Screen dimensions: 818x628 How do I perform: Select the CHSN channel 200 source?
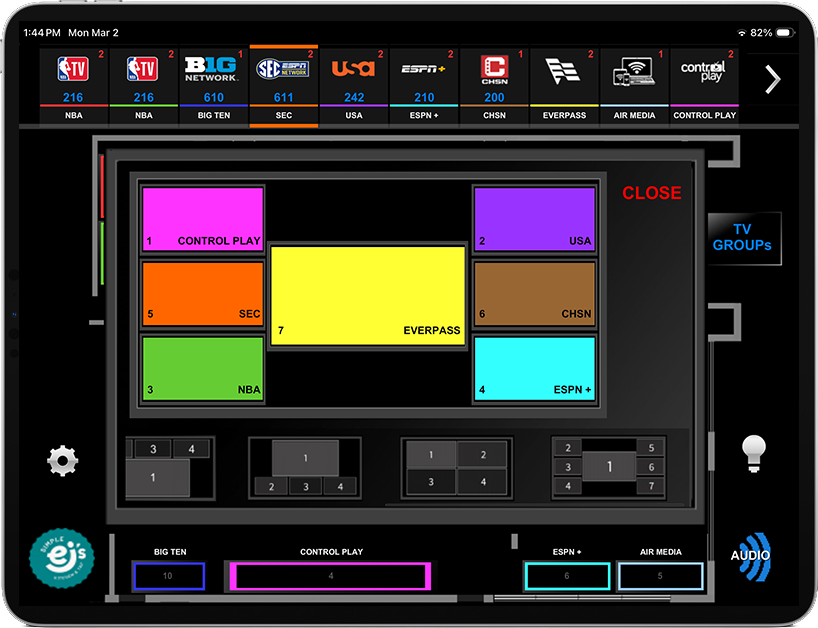[x=494, y=86]
